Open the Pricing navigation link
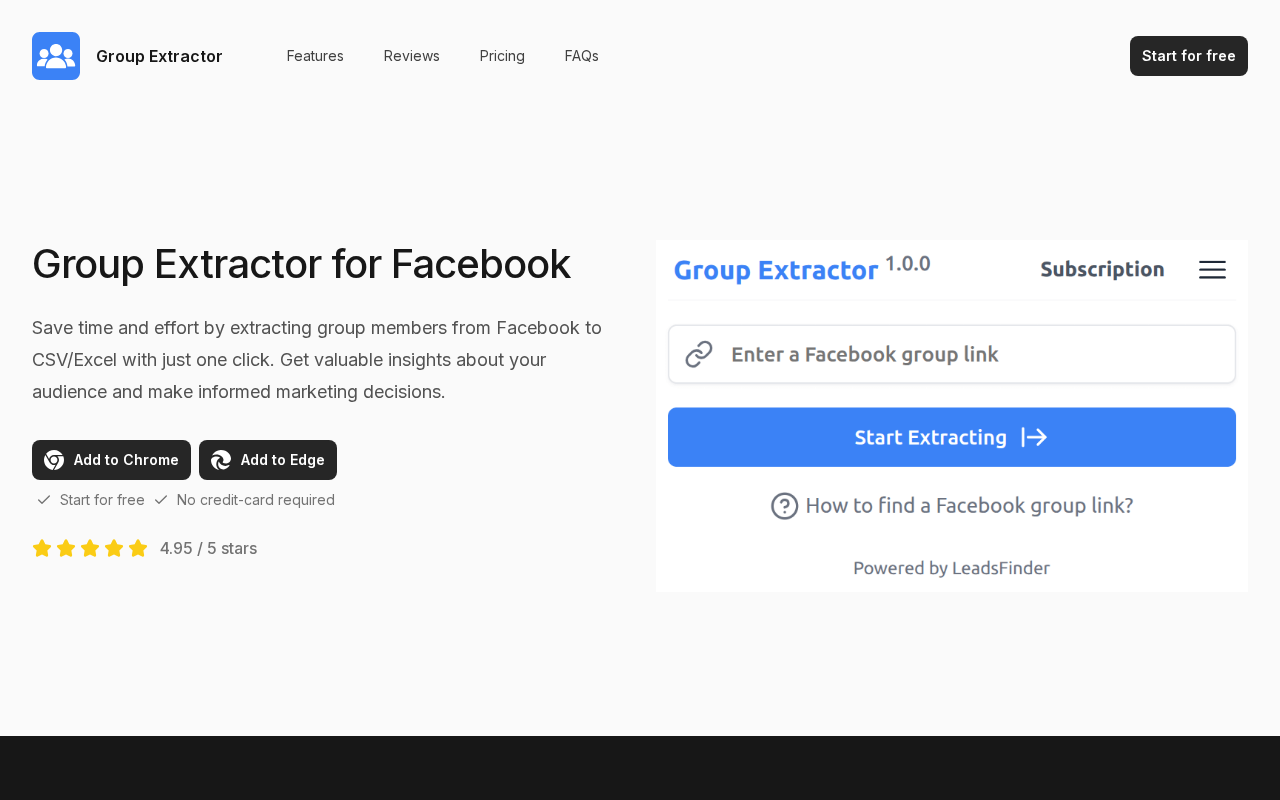The width and height of the screenshot is (1280, 800). tap(502, 56)
